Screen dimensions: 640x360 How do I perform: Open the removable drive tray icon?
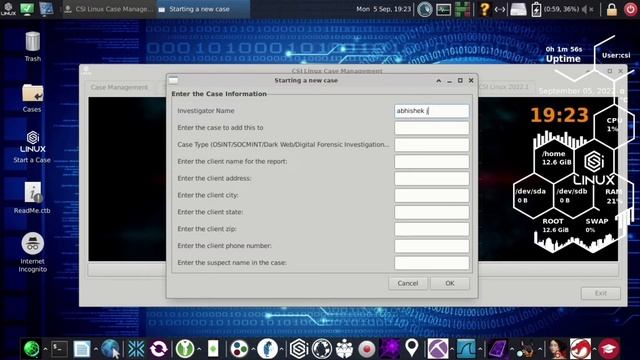click(518, 9)
